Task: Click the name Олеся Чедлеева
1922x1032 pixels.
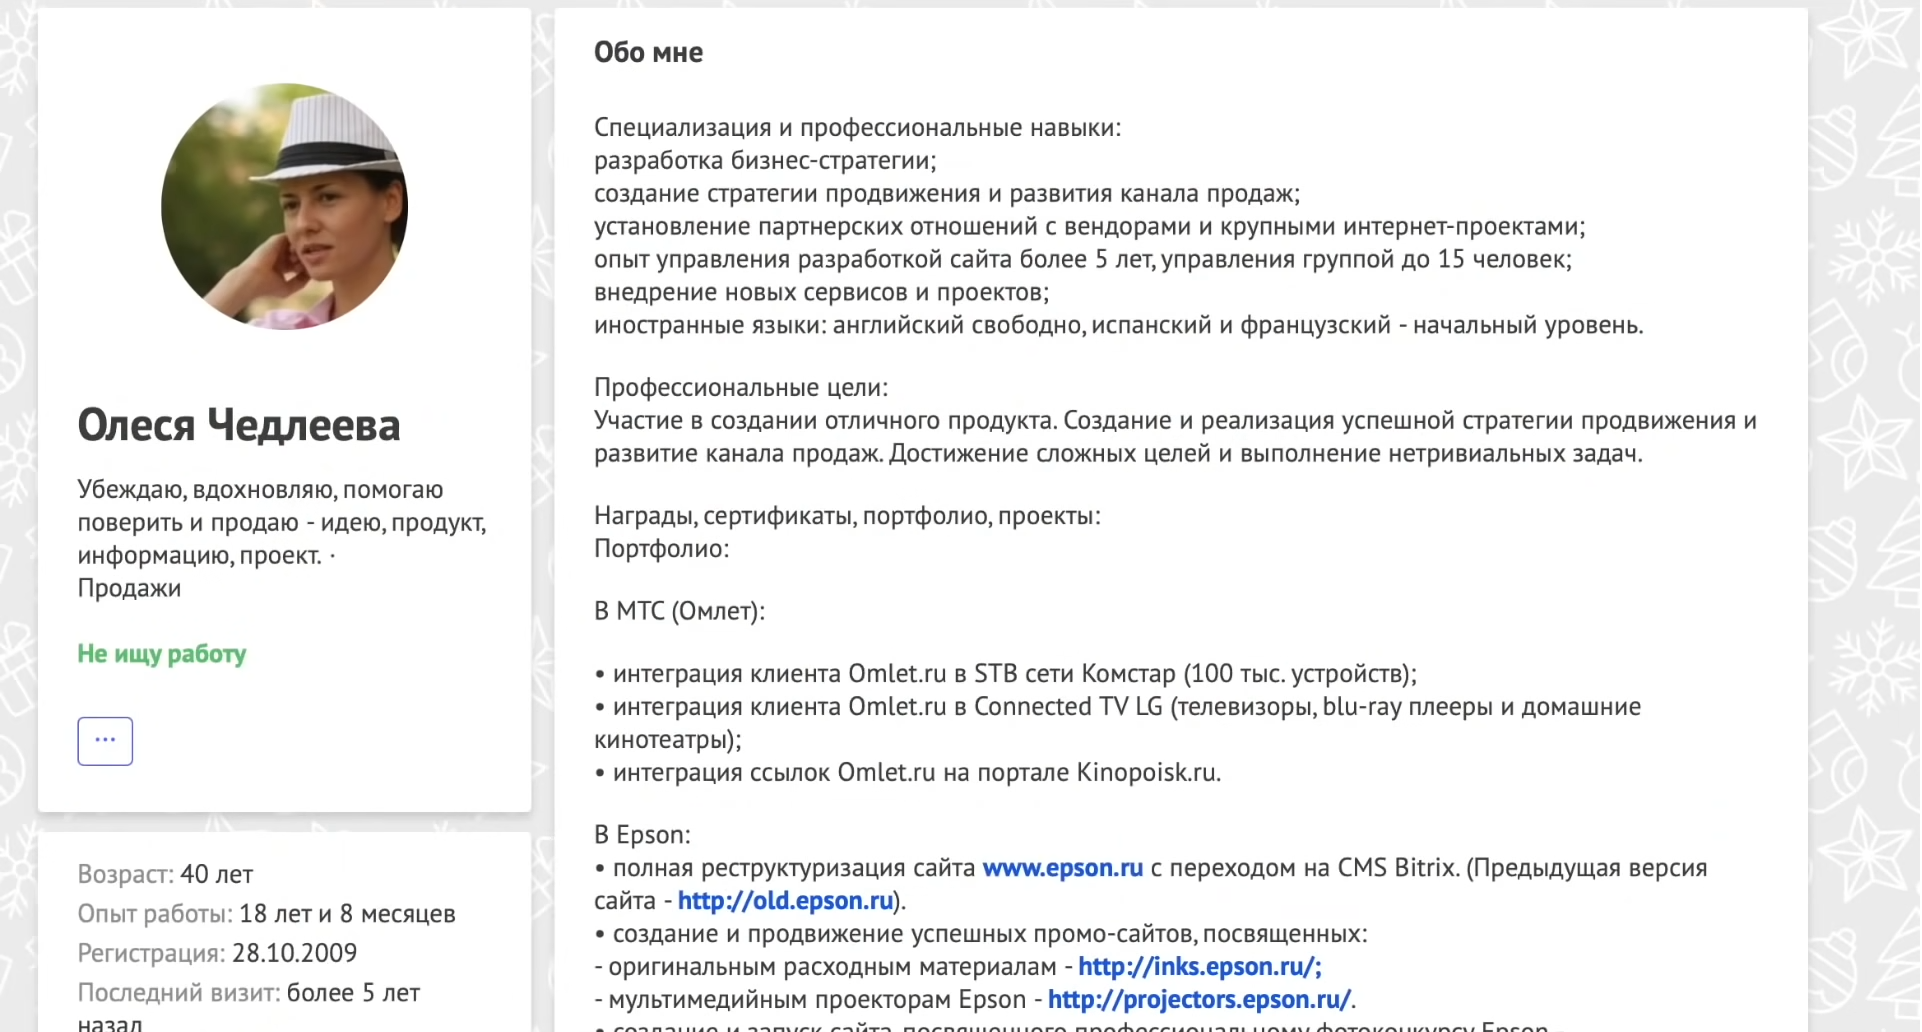Action: pos(239,426)
